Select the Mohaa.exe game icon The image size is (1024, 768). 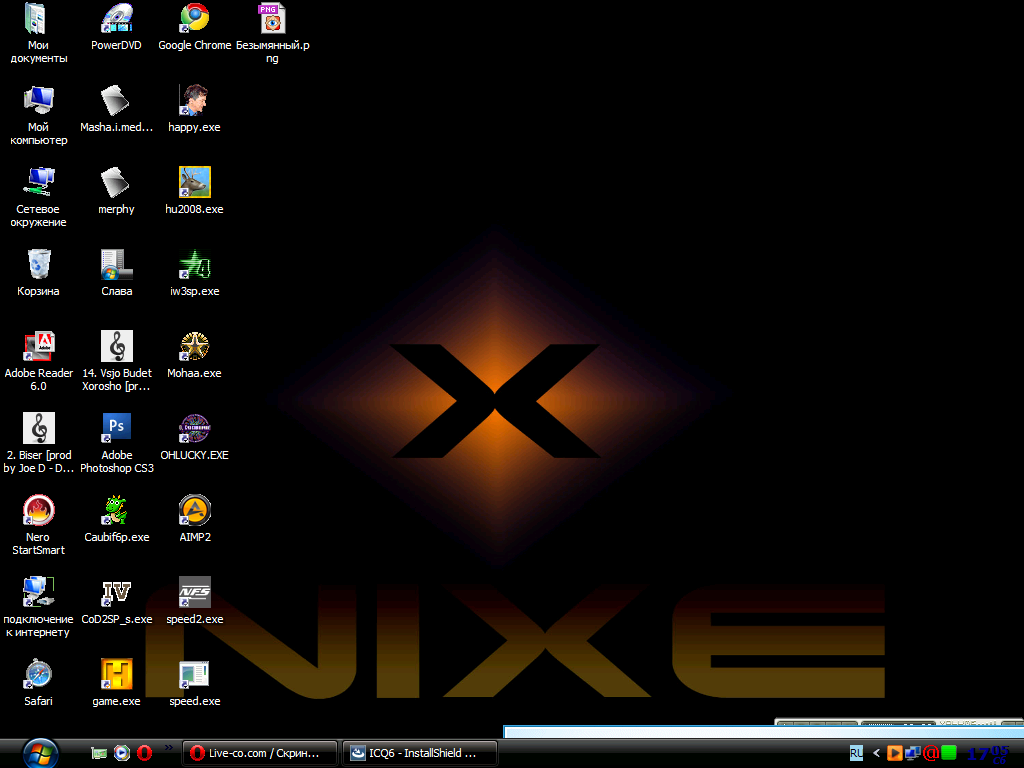194,346
